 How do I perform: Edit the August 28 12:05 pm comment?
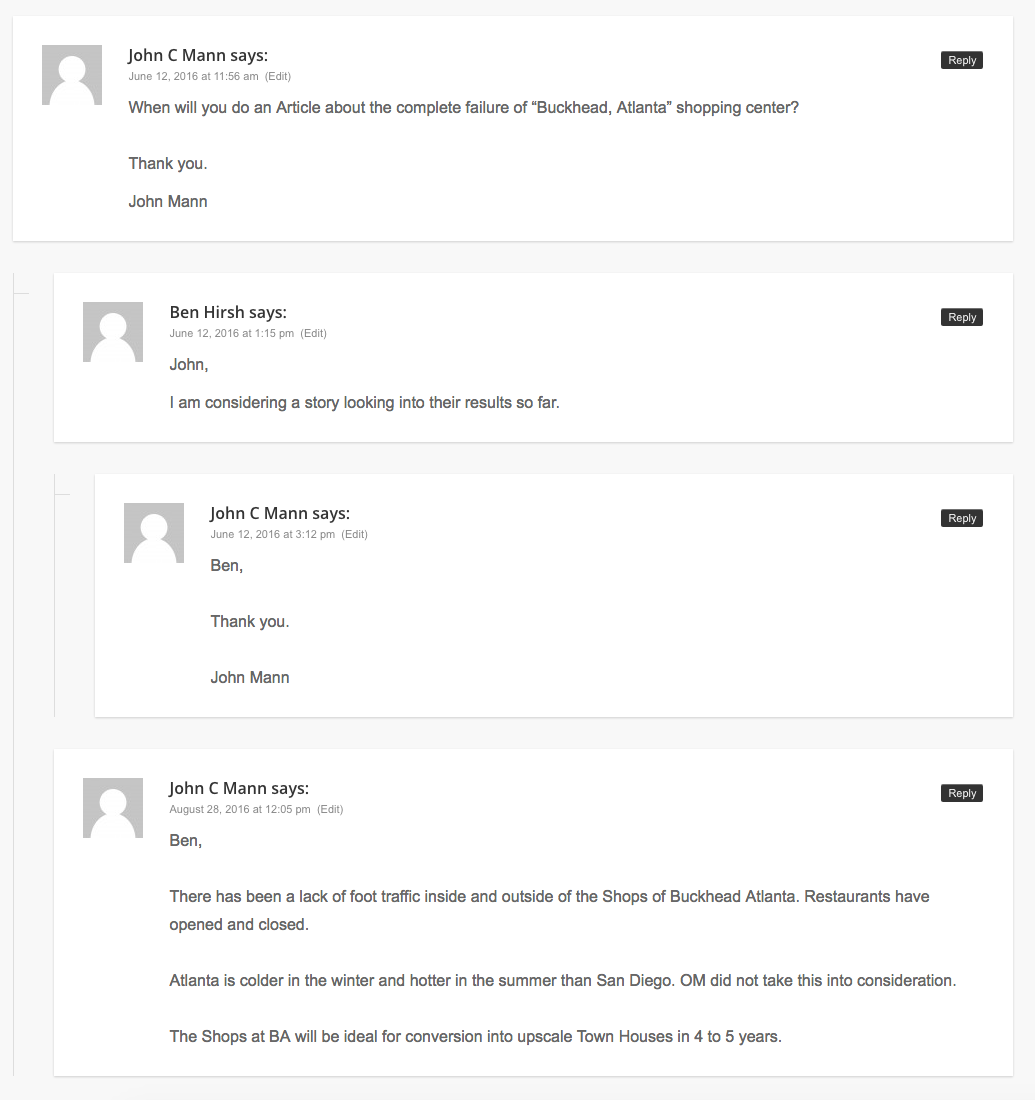(330, 810)
